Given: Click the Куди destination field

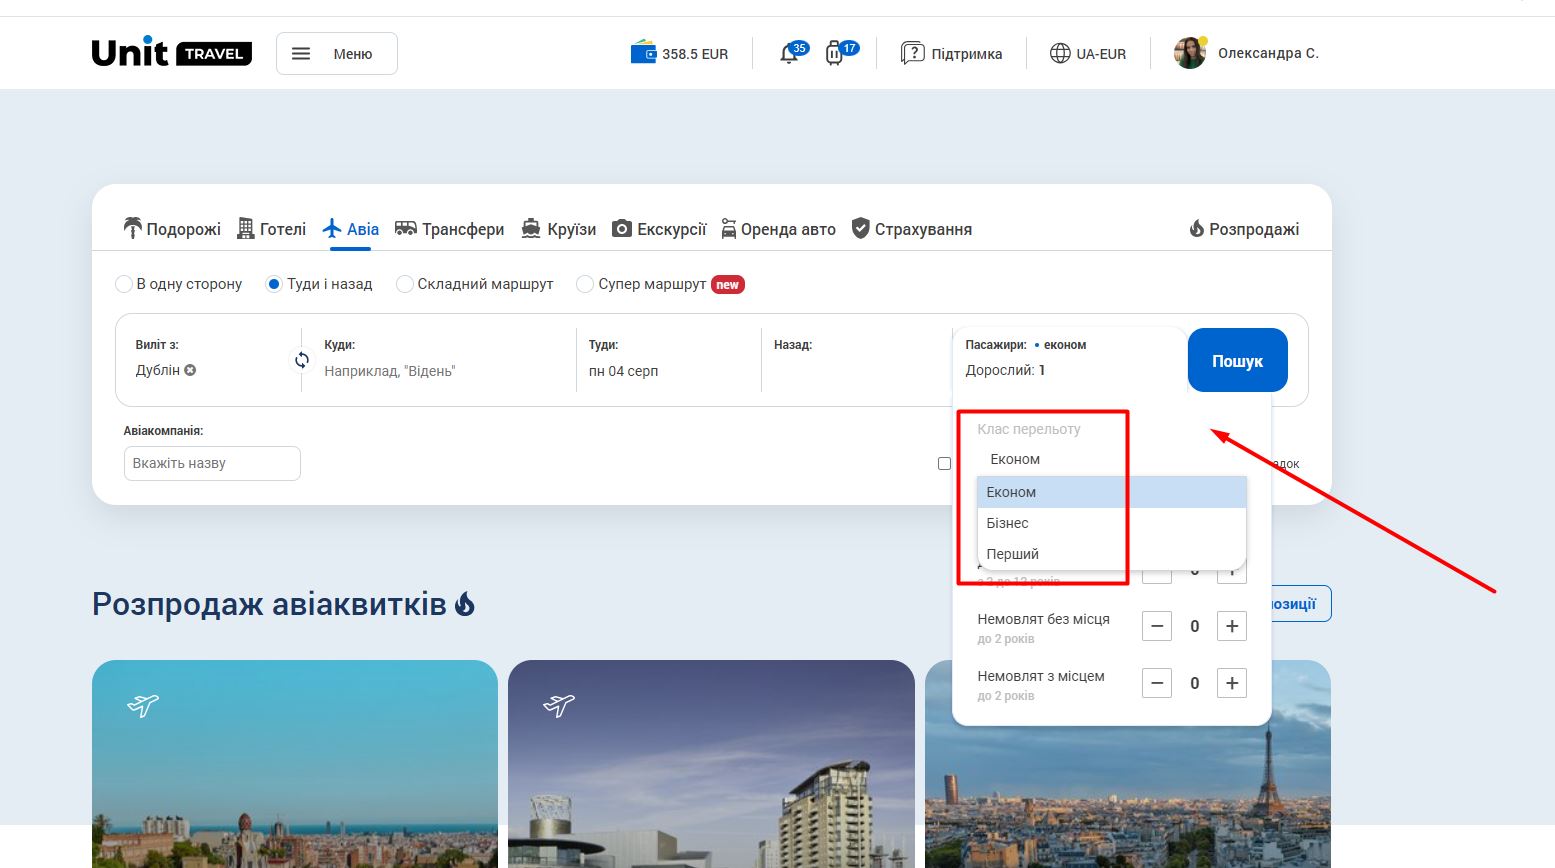Looking at the screenshot, I should tap(445, 360).
